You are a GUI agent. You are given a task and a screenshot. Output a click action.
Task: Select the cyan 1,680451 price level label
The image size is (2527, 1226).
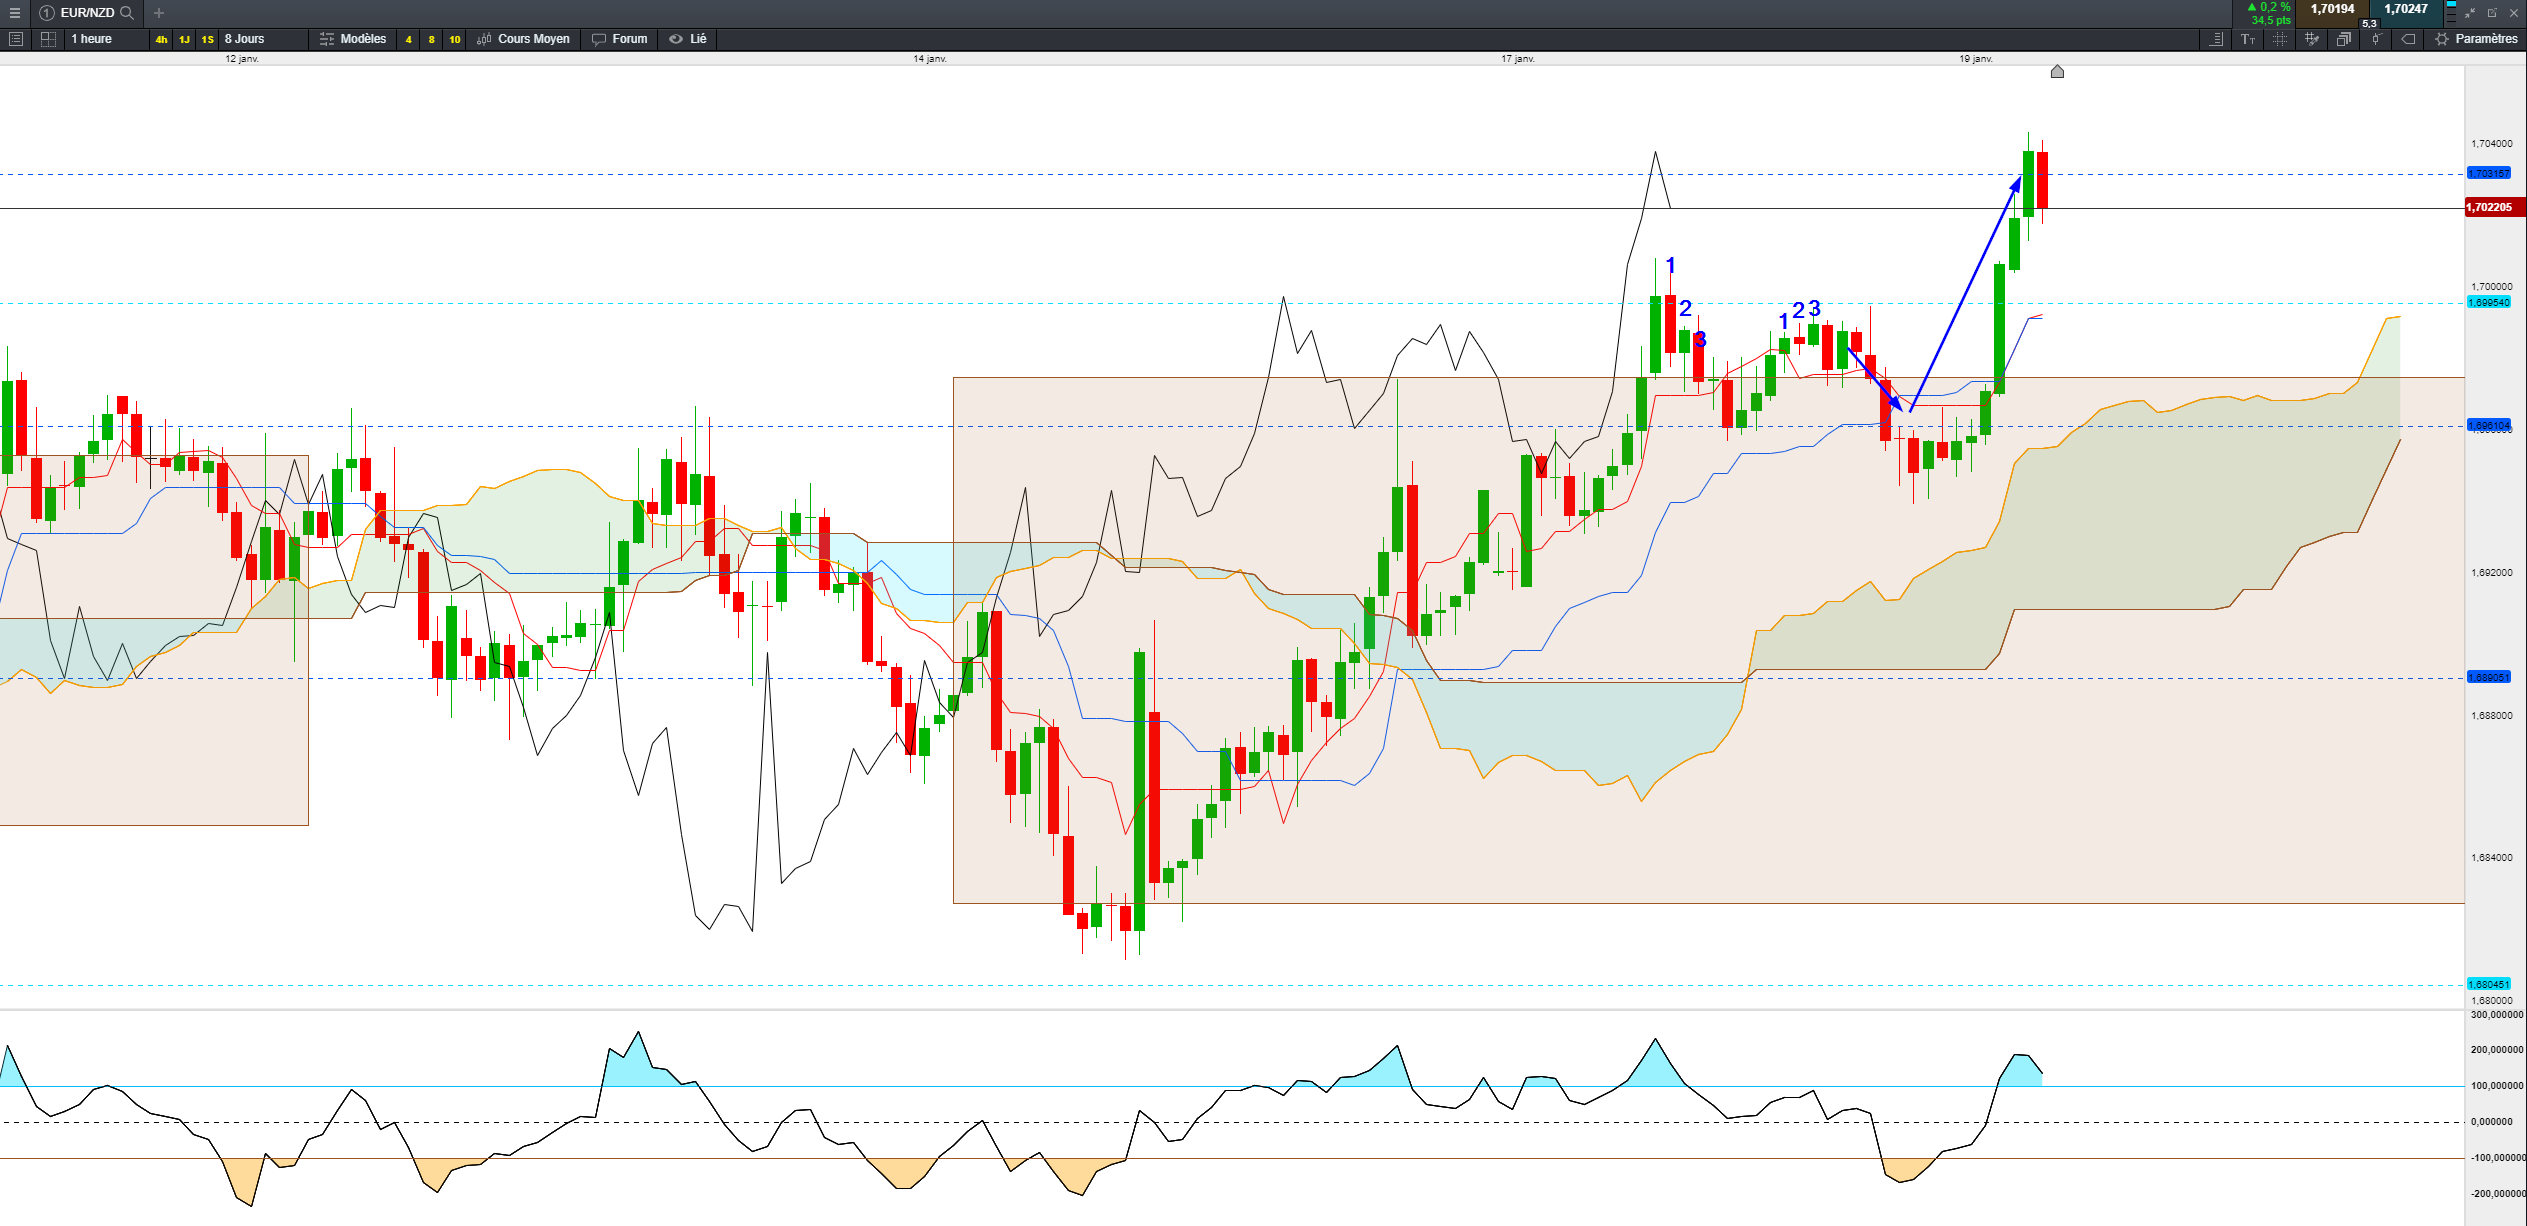pyautogui.click(x=2489, y=984)
